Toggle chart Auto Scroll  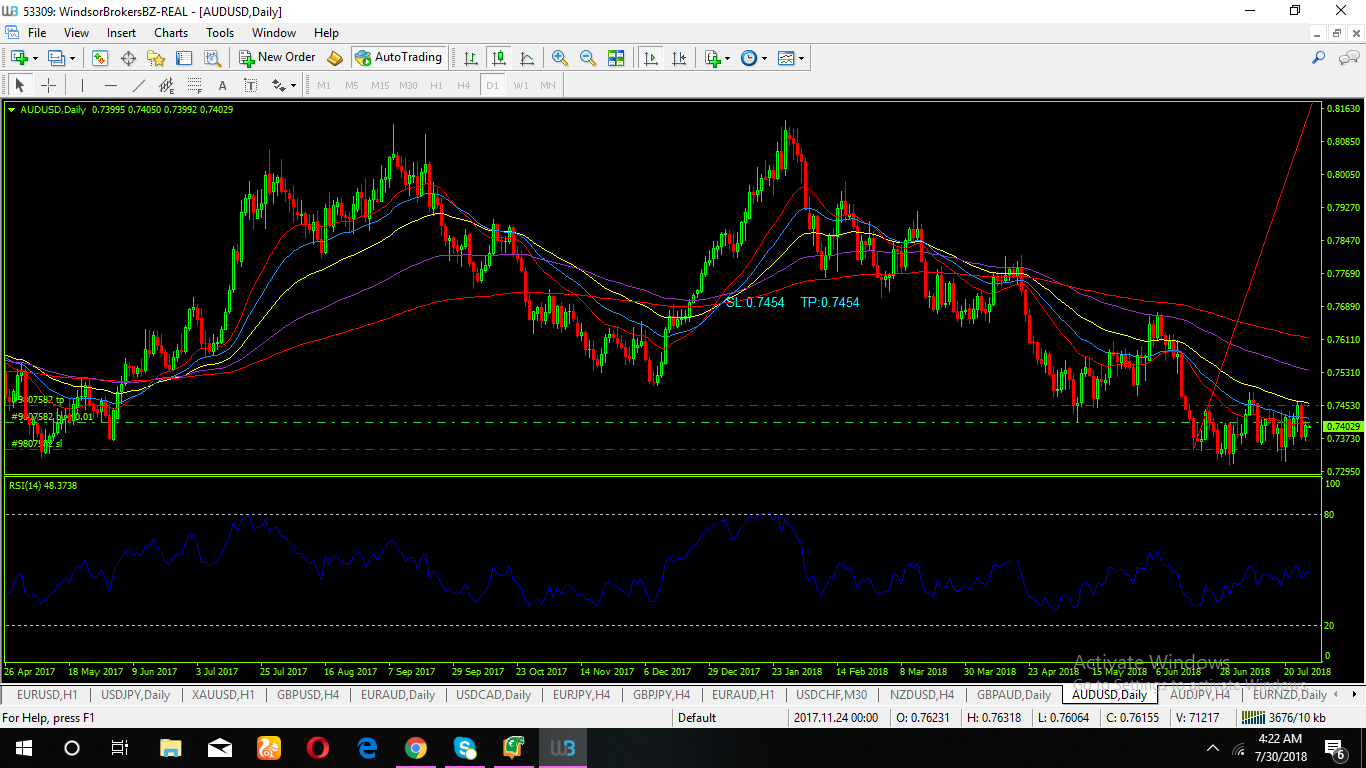coord(651,58)
